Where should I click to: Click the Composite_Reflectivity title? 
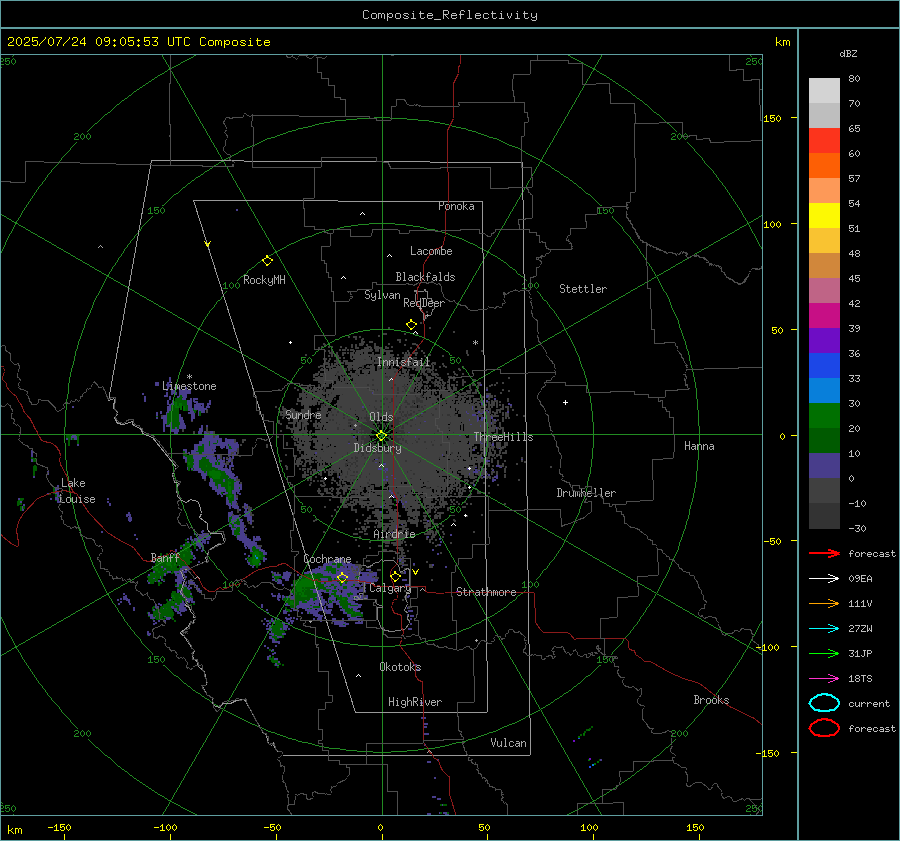point(450,15)
